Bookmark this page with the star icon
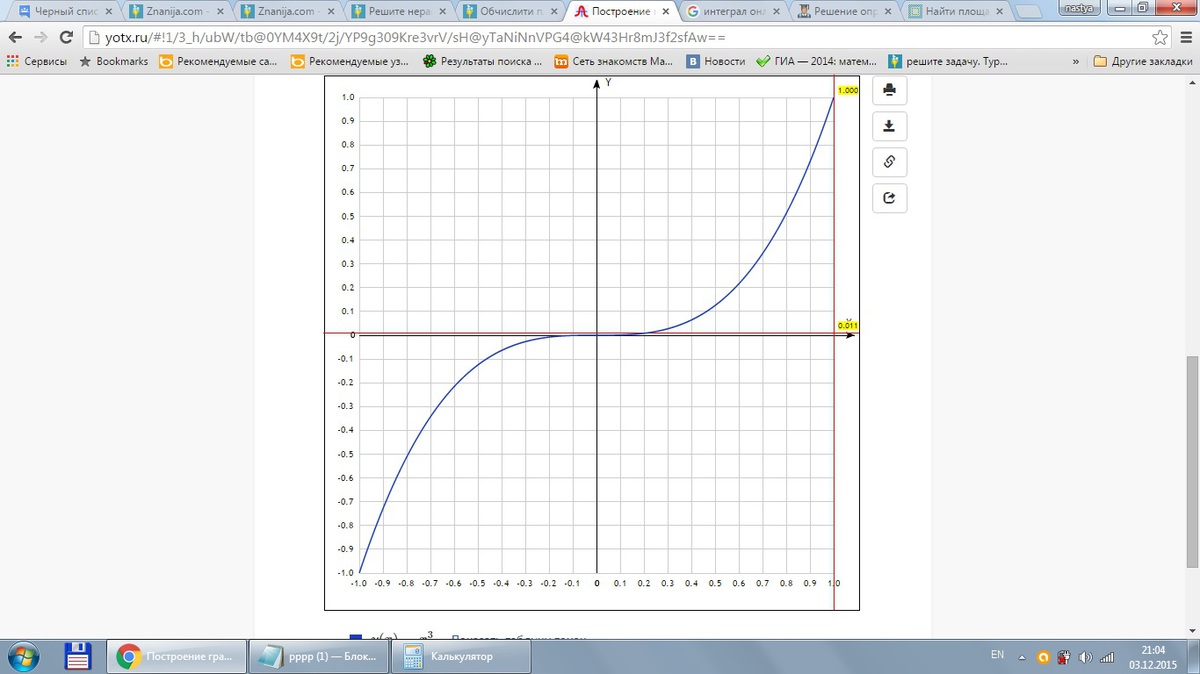Image resolution: width=1200 pixels, height=674 pixels. tap(1160, 37)
